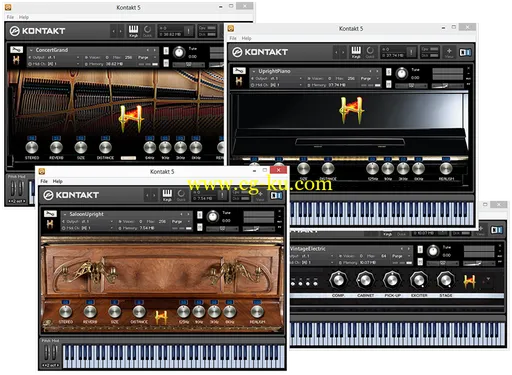The height and width of the screenshot is (375, 512).
Task: Open File menu in SaloonUpright window
Action: click(44, 181)
